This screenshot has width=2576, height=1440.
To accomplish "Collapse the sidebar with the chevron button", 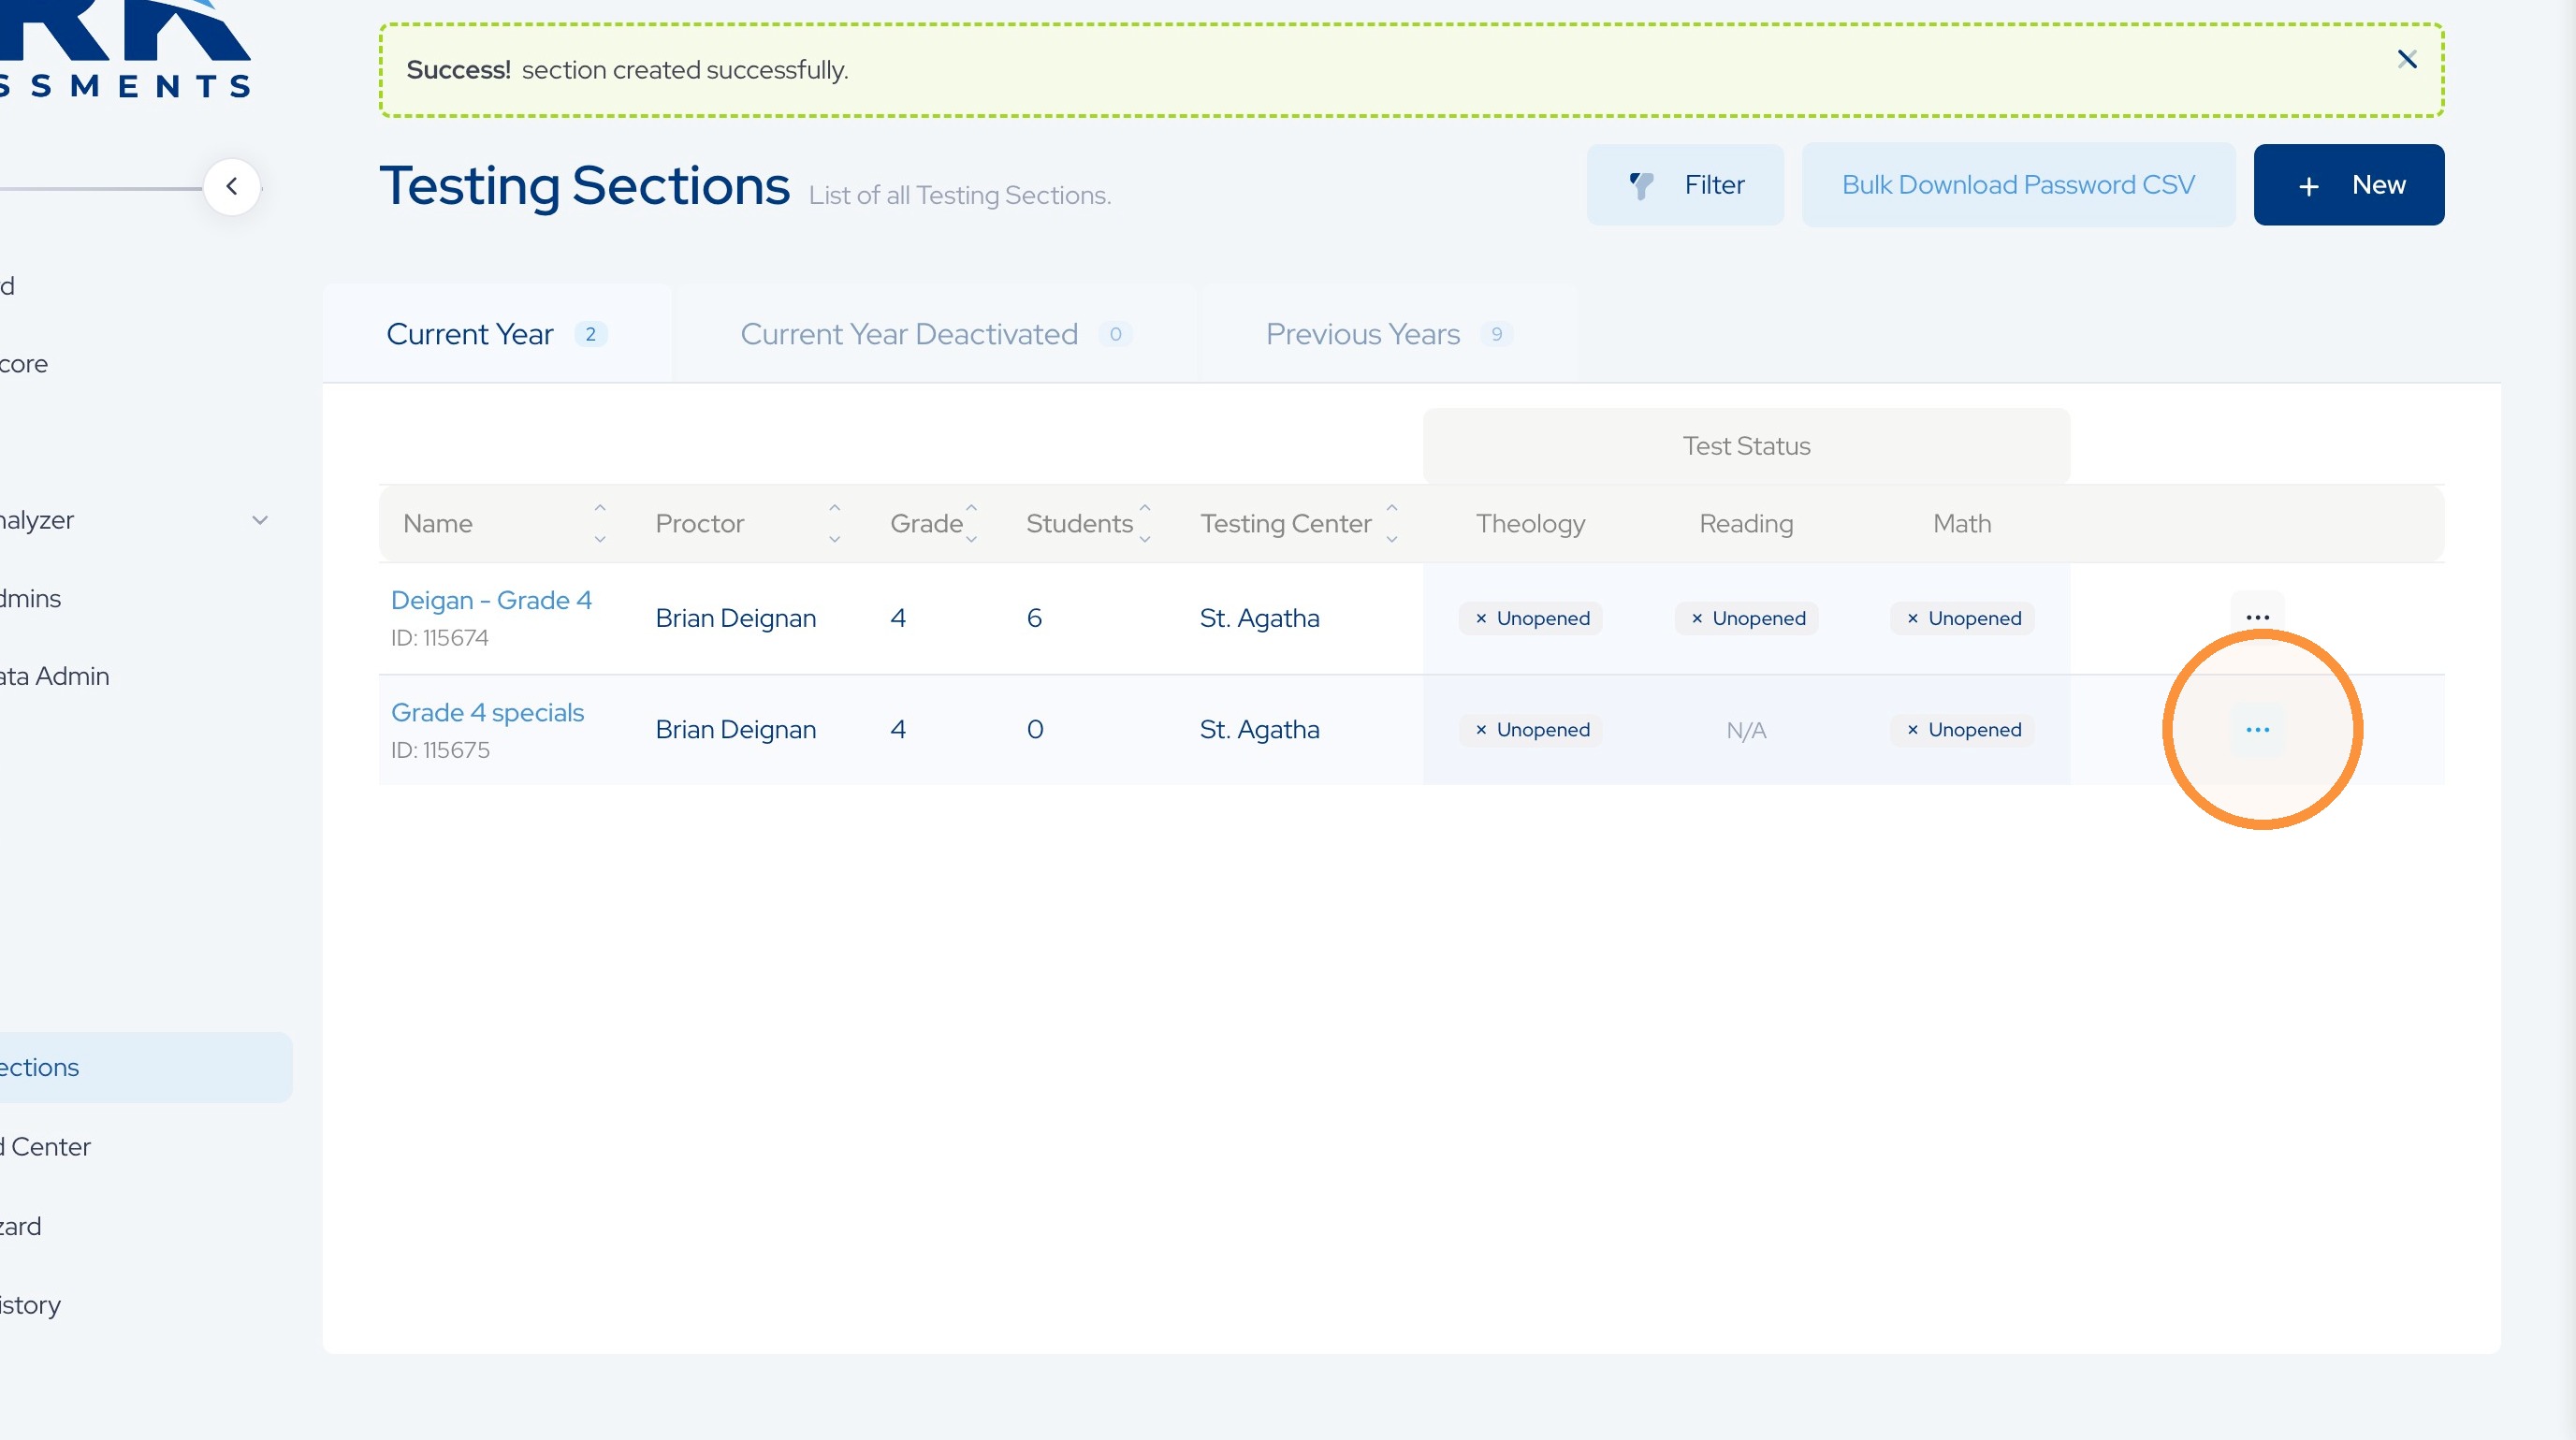I will (232, 186).
